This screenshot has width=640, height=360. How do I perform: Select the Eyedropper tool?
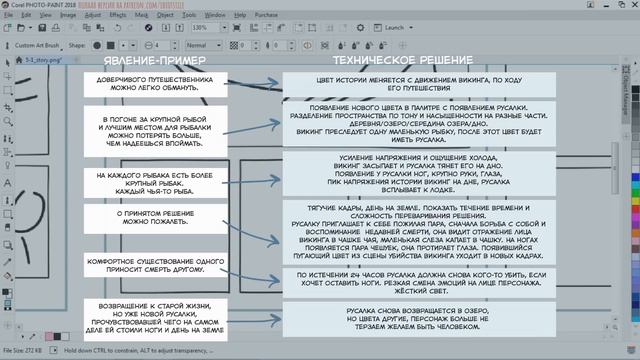[x=7, y=262]
